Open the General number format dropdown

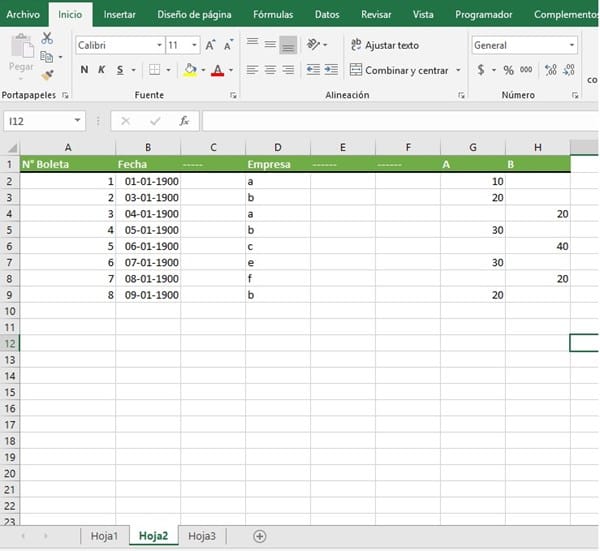(572, 46)
